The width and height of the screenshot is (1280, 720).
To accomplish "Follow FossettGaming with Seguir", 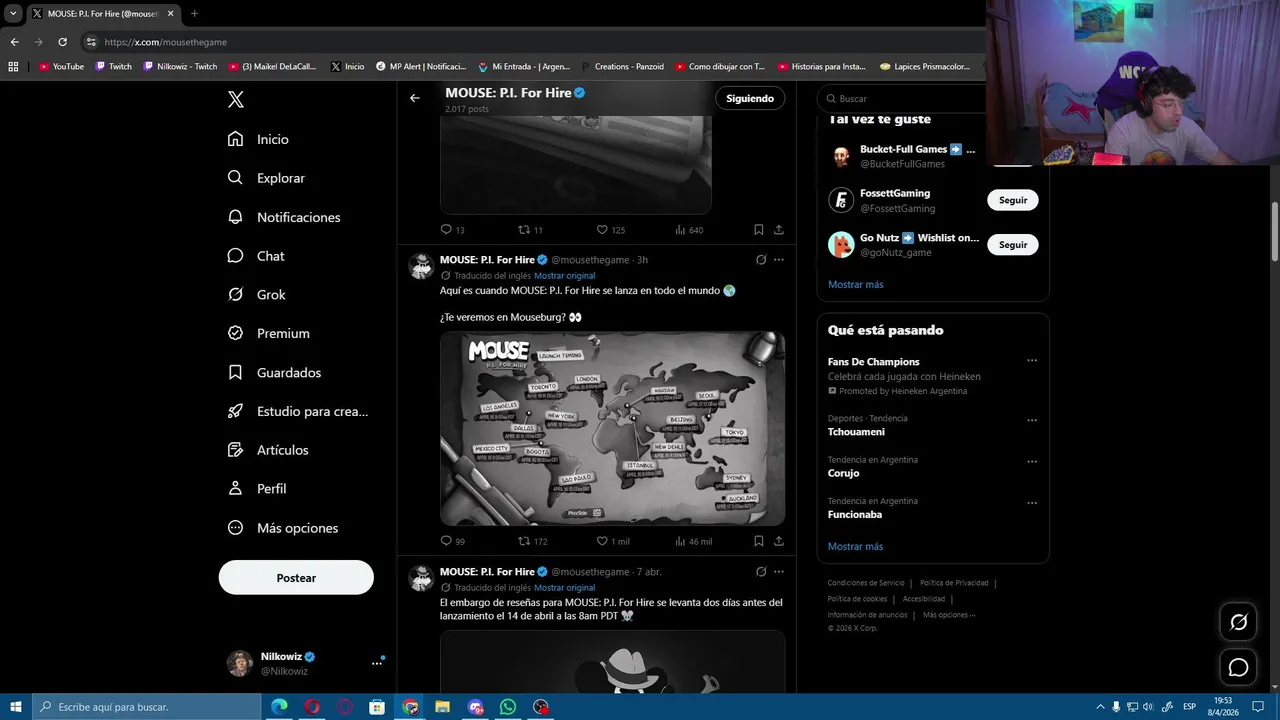I will 1013,200.
